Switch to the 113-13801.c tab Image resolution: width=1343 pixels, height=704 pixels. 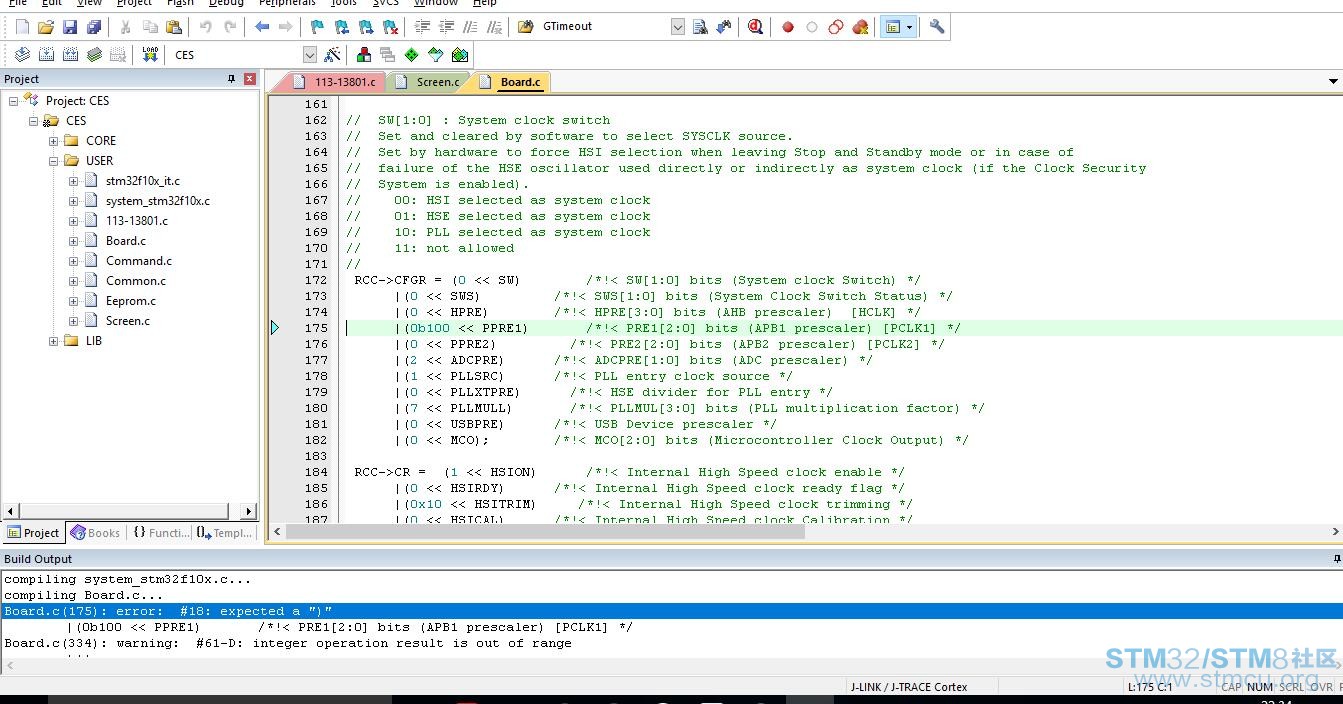[335, 82]
